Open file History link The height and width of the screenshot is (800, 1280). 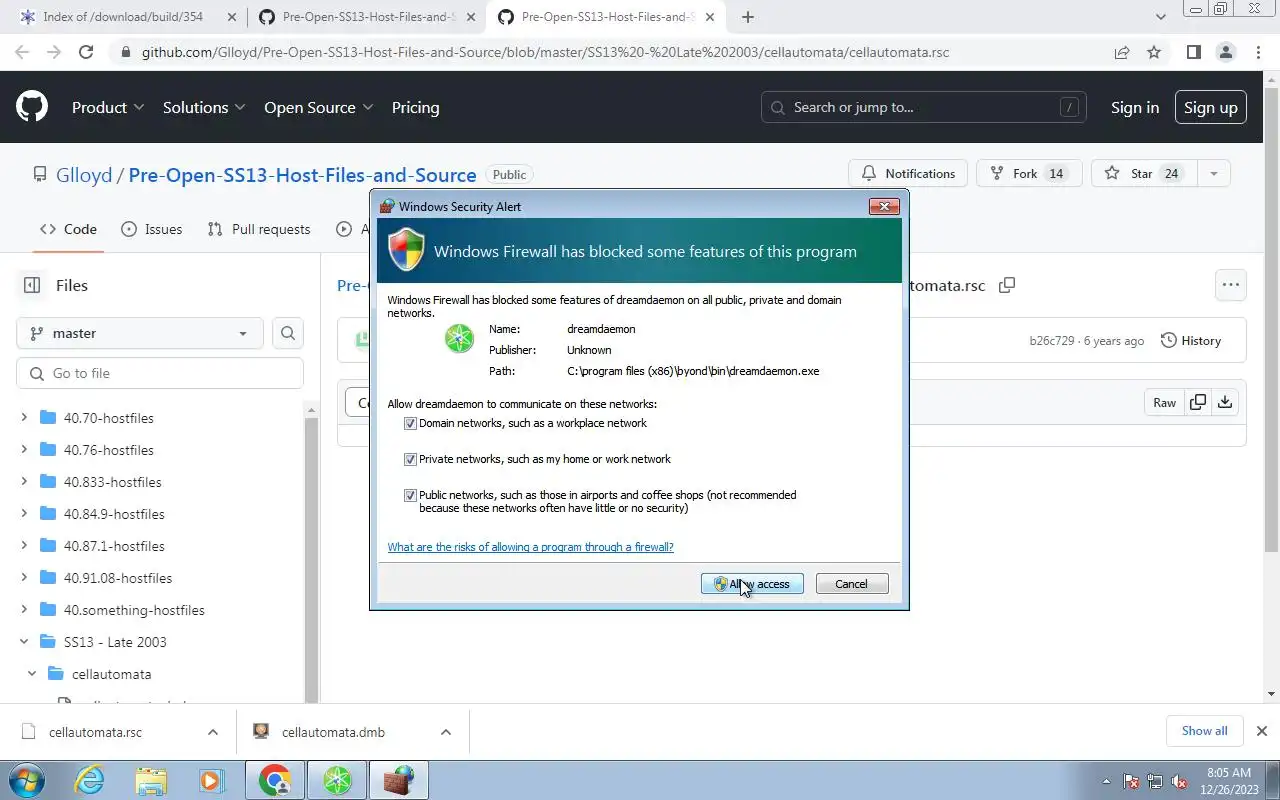(x=1191, y=340)
